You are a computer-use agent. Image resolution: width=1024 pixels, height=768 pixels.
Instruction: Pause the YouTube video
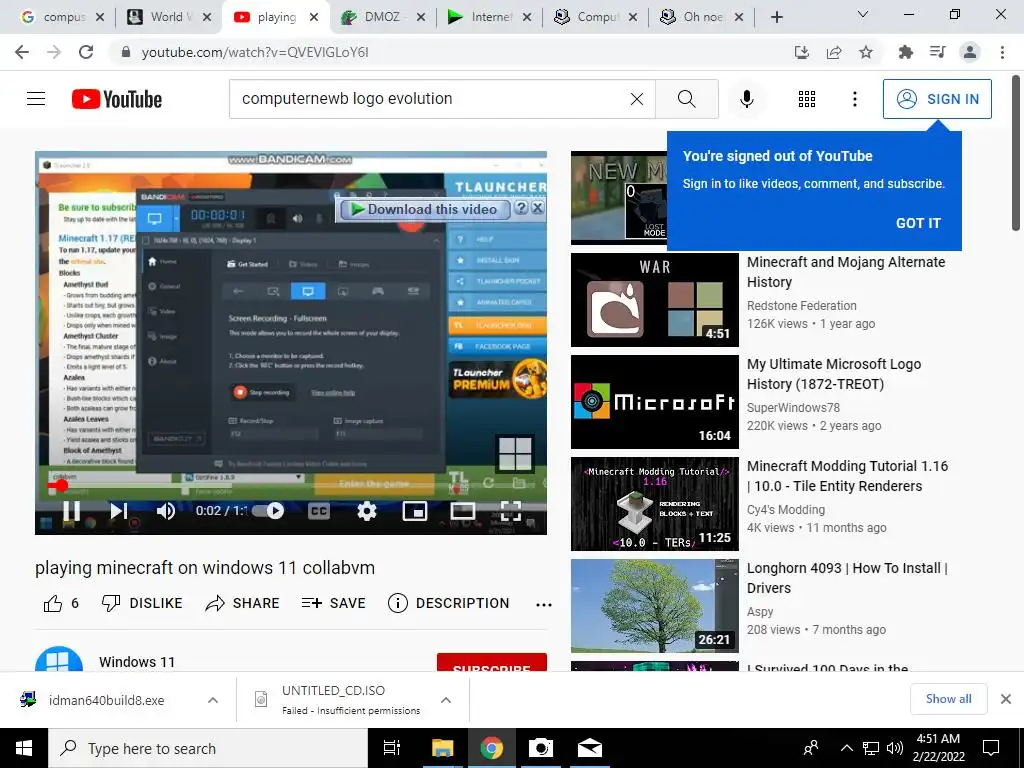click(x=71, y=511)
